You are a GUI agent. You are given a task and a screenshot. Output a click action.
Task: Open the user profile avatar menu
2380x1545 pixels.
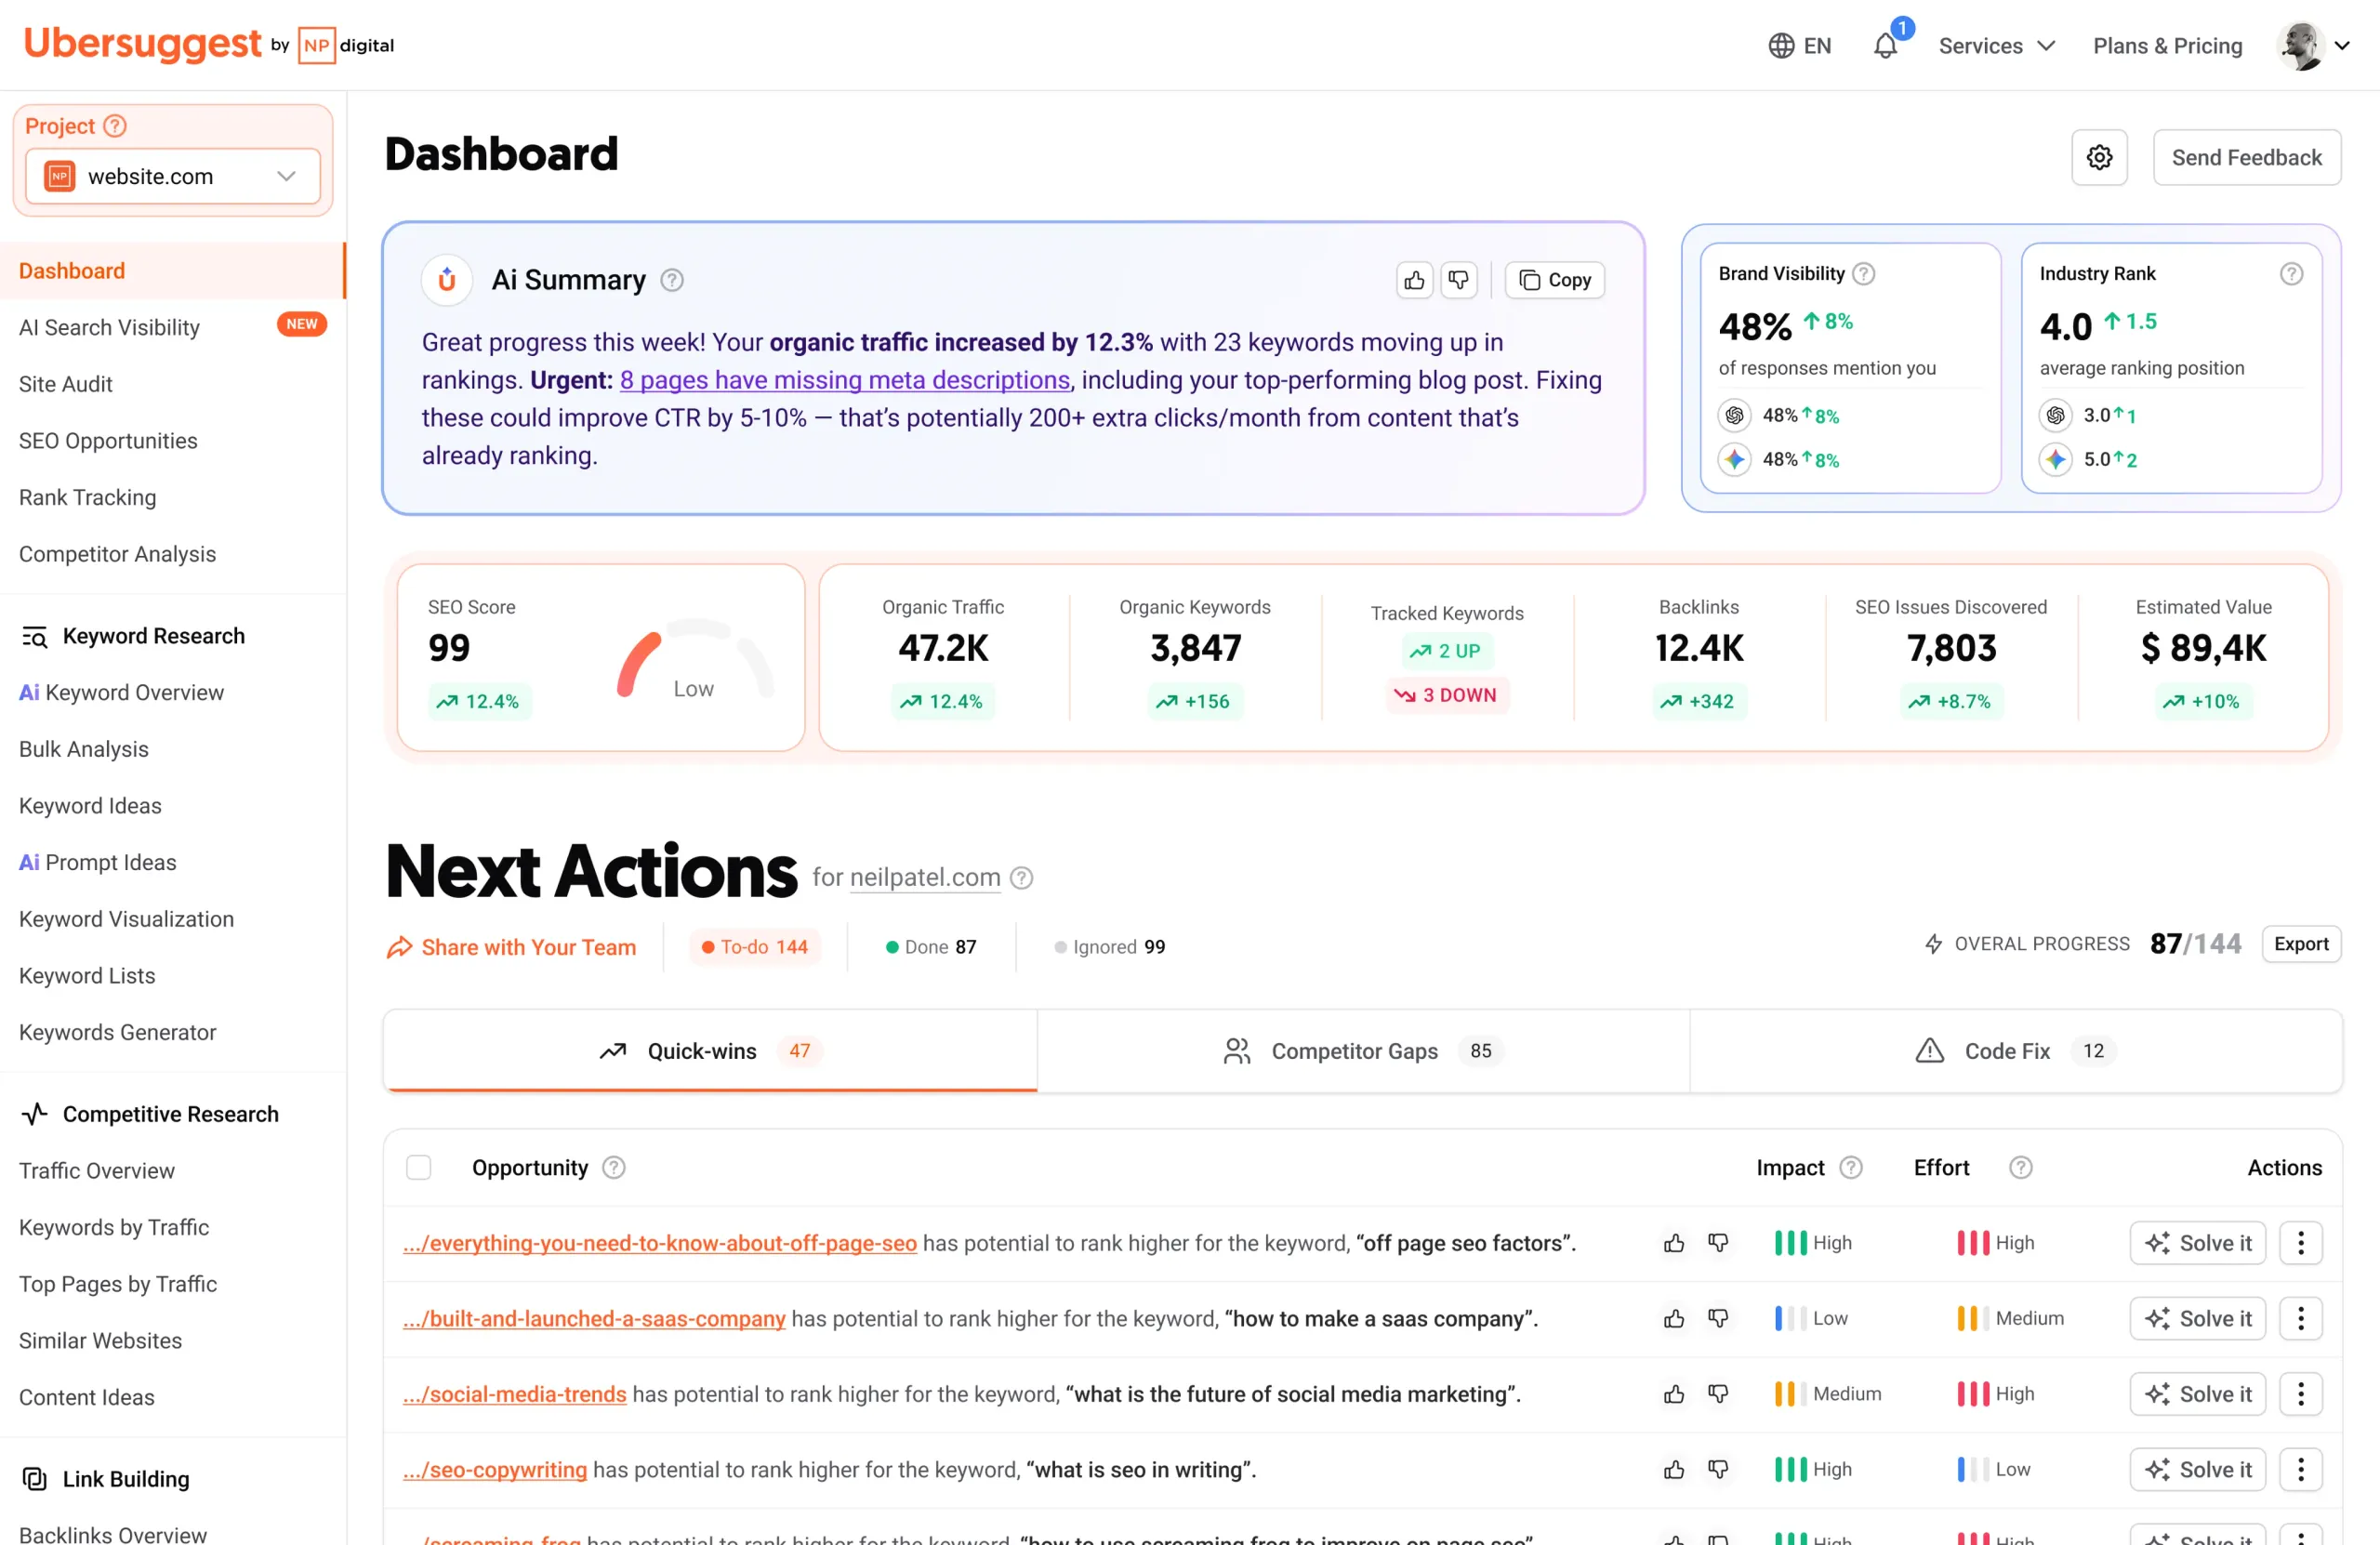2313,46
